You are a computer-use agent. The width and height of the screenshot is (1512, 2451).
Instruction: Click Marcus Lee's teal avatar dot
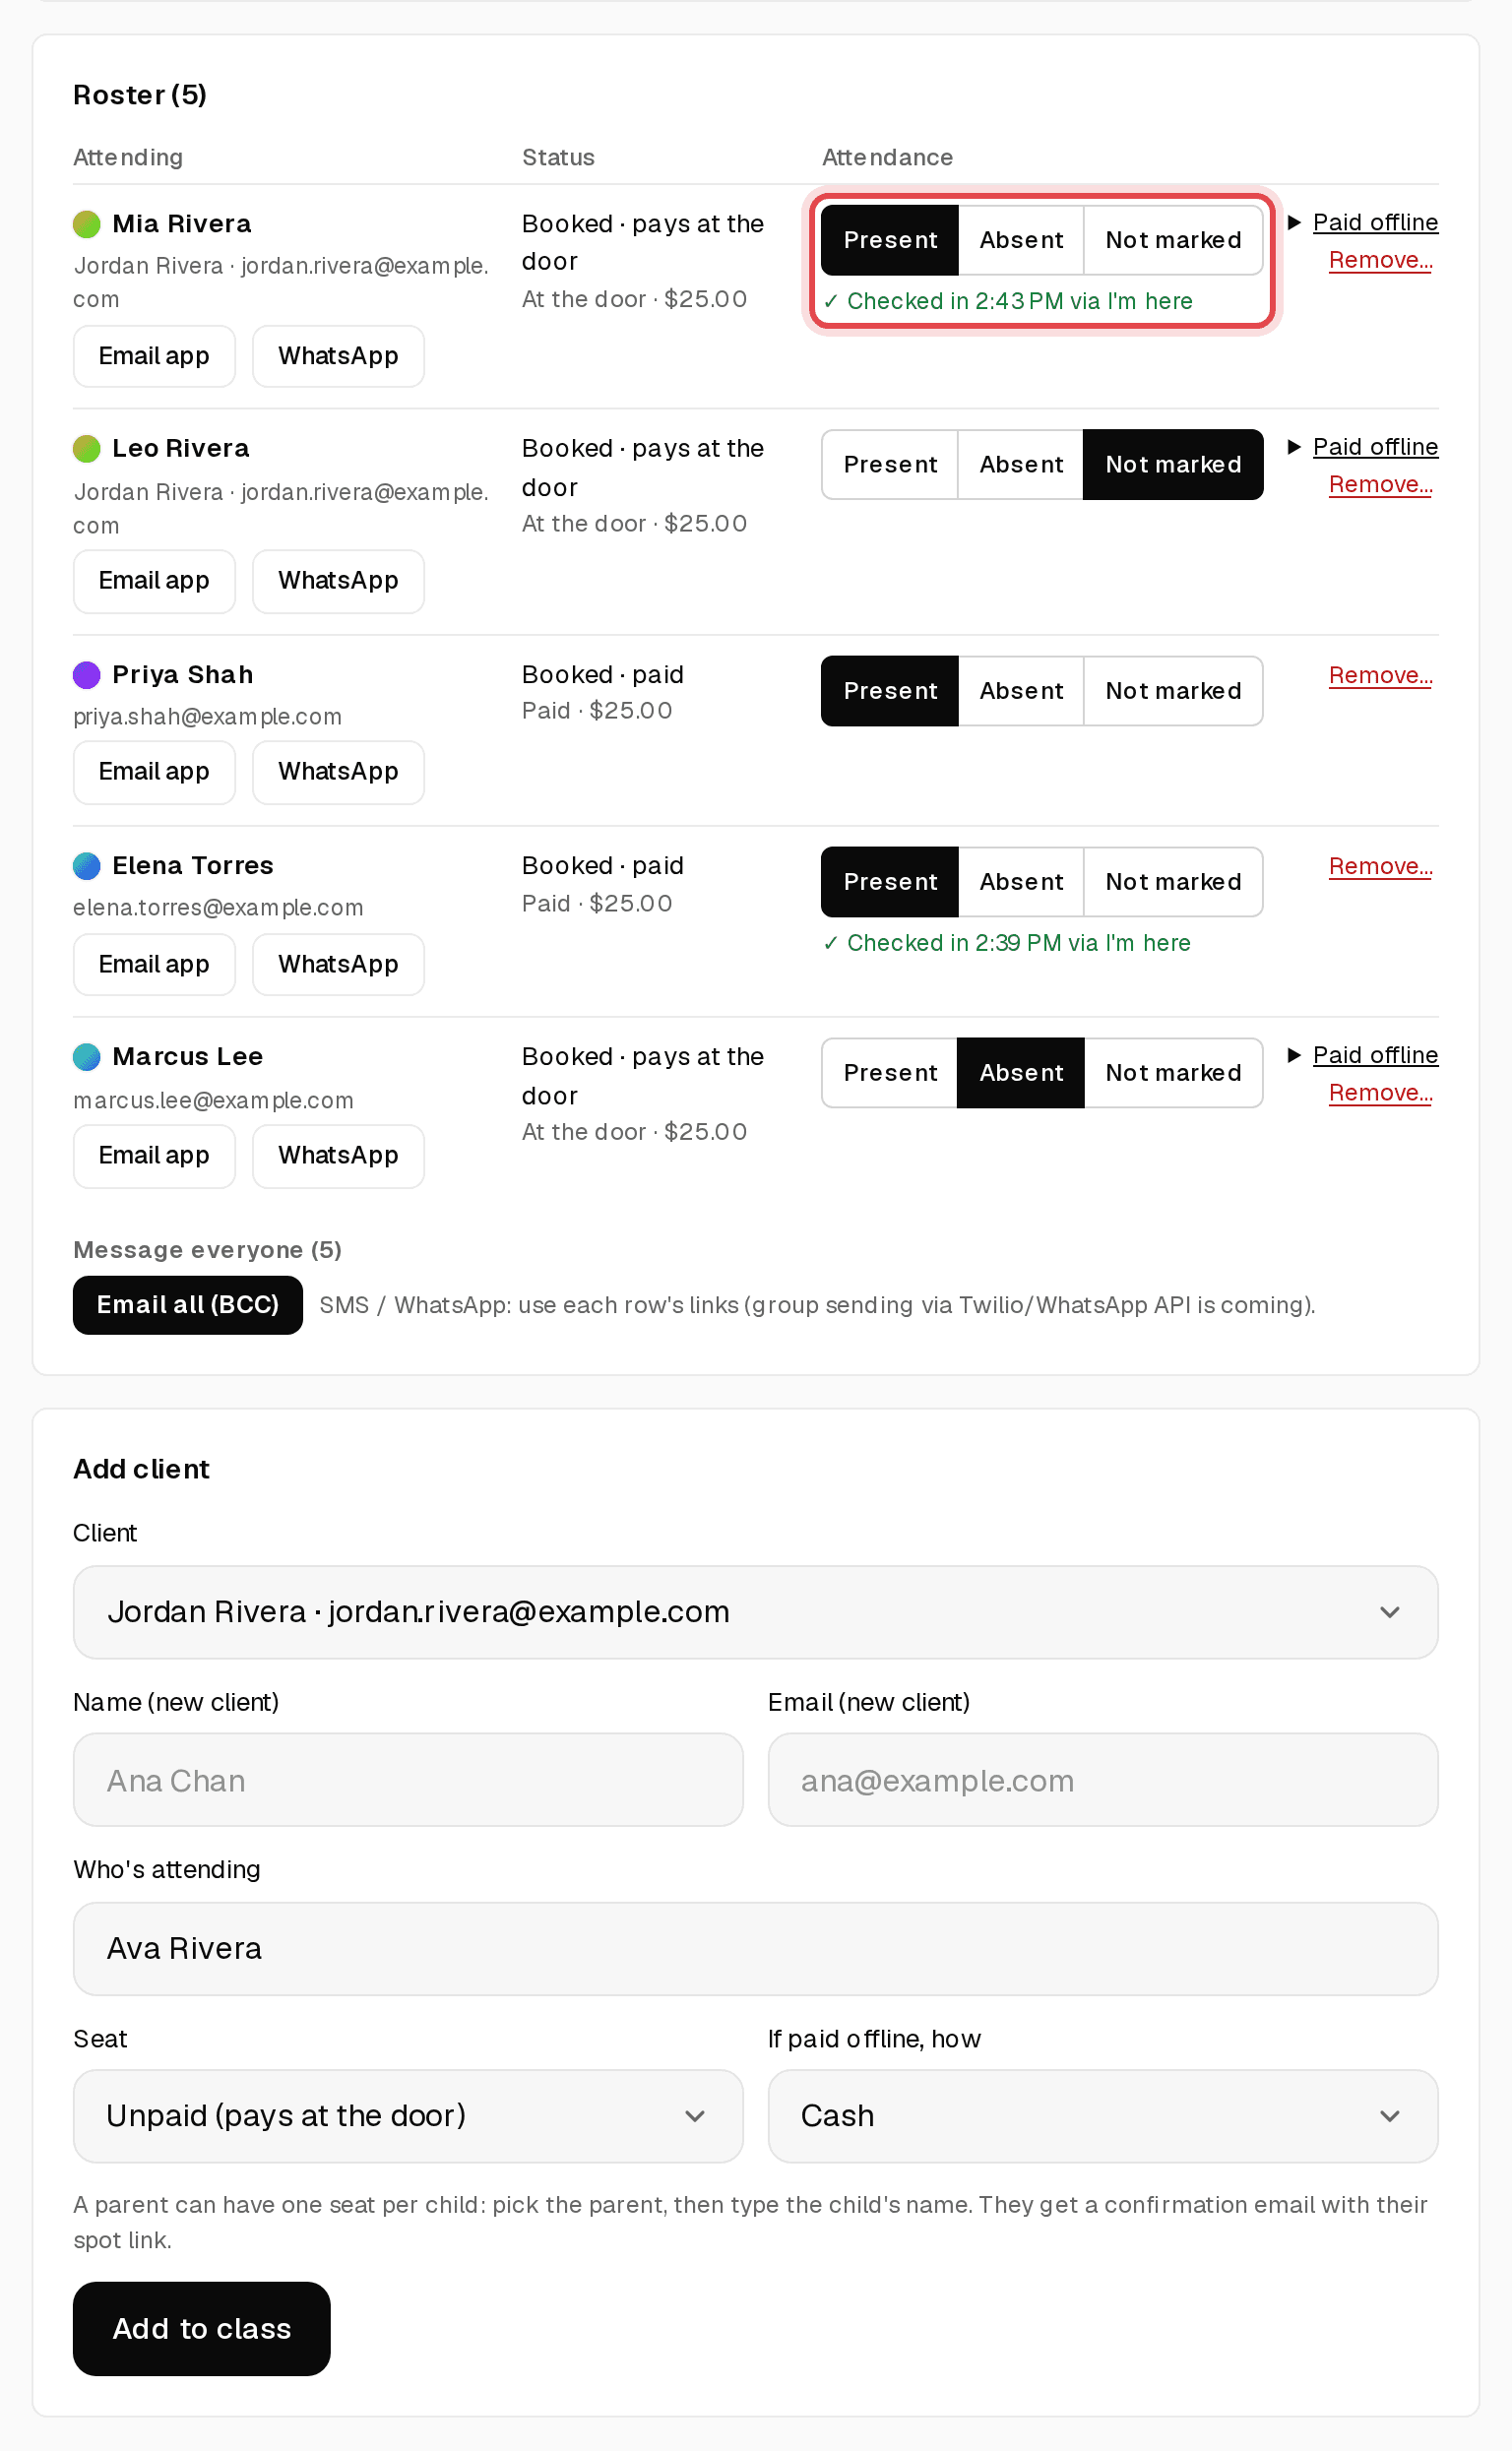(x=87, y=1057)
